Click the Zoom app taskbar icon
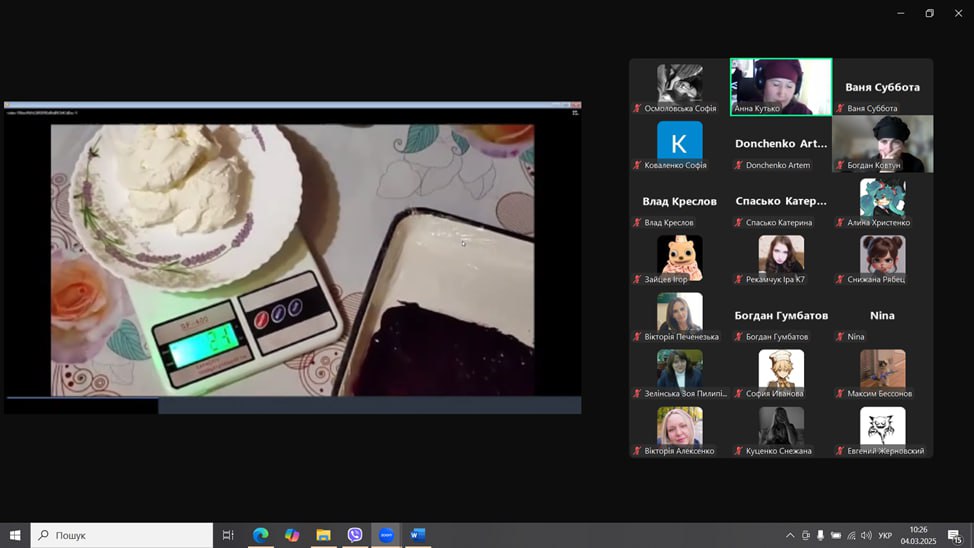The width and height of the screenshot is (974, 548). (x=386, y=535)
